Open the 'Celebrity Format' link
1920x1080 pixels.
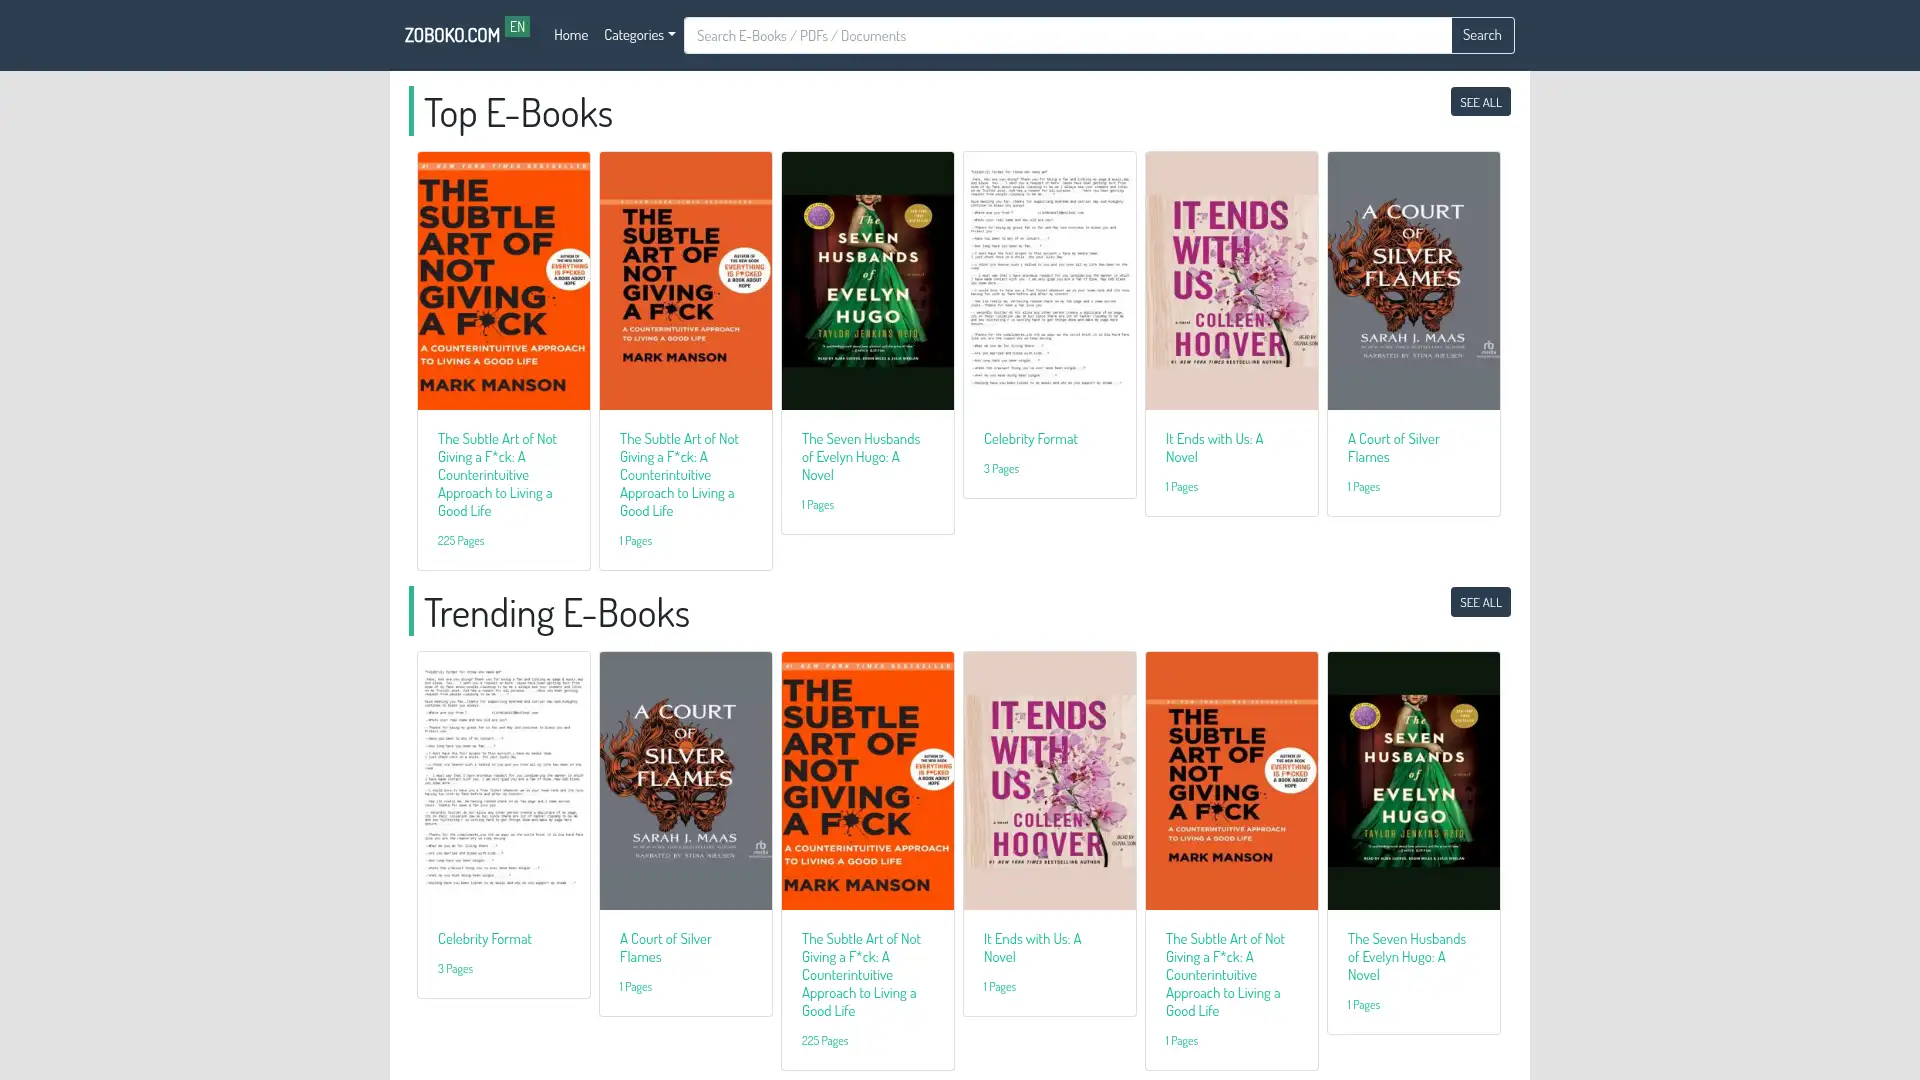pos(1031,438)
